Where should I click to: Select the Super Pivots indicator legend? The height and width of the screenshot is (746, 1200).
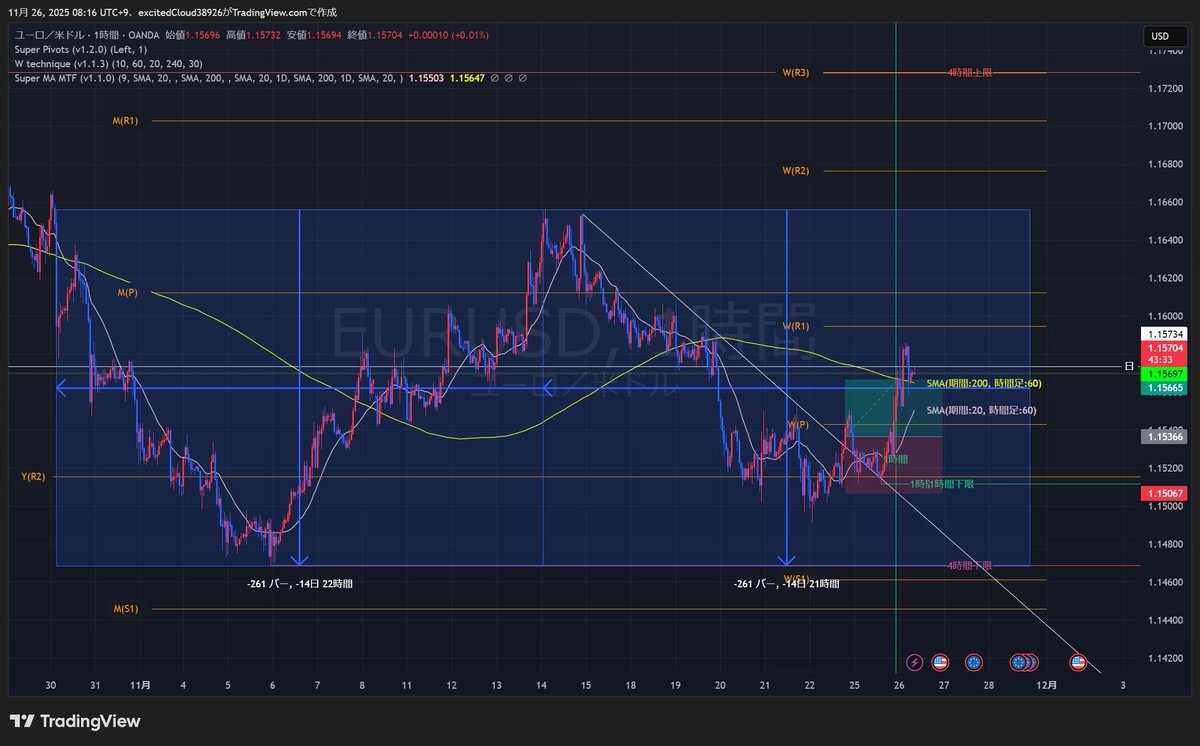click(x=80, y=49)
